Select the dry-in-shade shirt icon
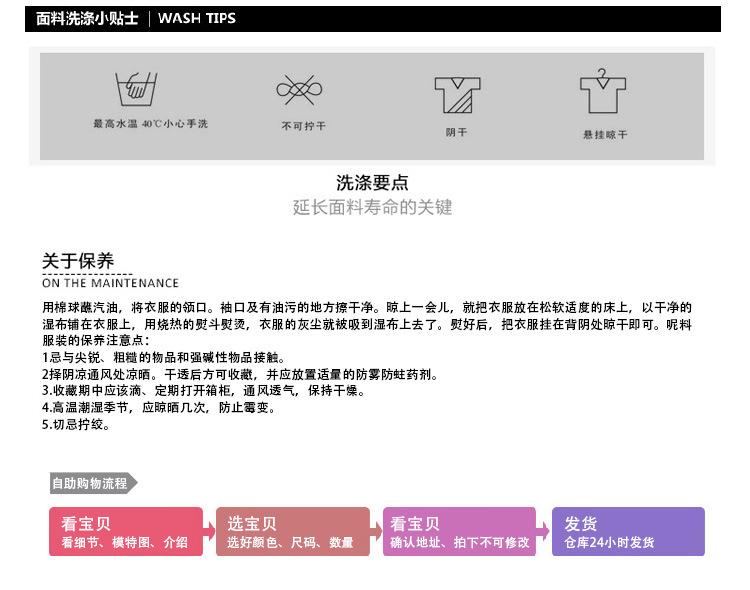 [456, 95]
